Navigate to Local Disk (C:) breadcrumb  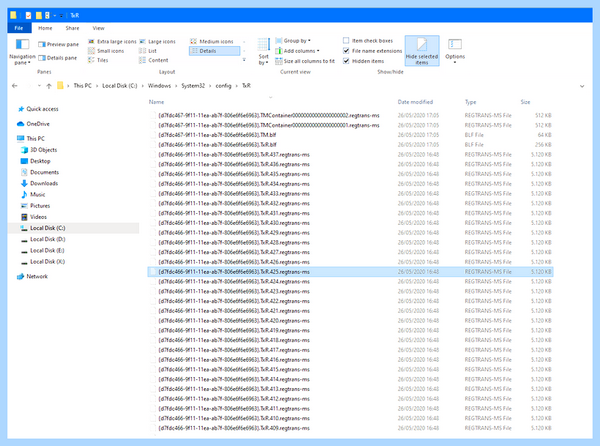tap(119, 86)
